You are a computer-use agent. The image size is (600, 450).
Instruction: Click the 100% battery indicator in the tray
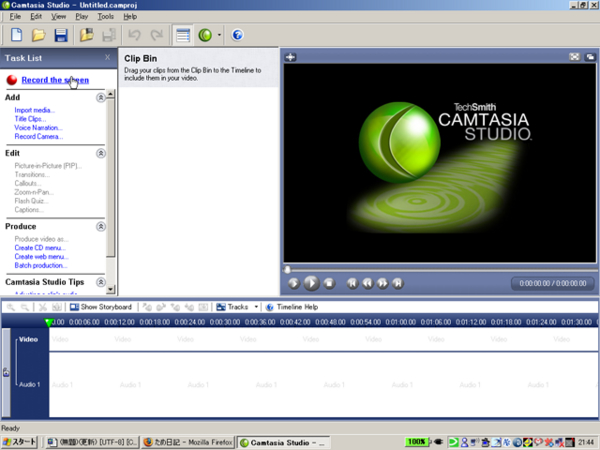coord(416,442)
